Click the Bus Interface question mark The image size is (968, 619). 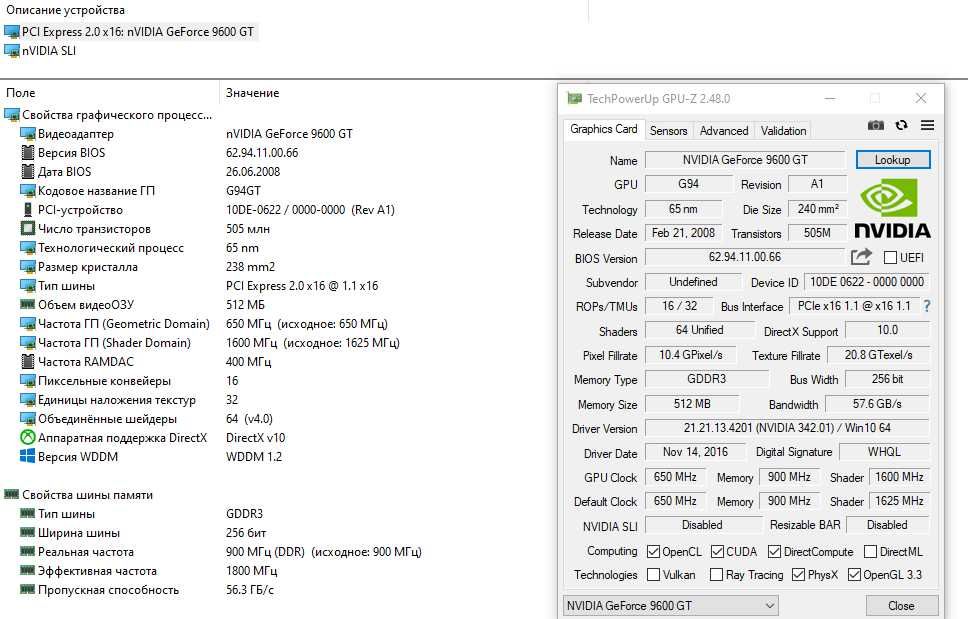(x=927, y=306)
